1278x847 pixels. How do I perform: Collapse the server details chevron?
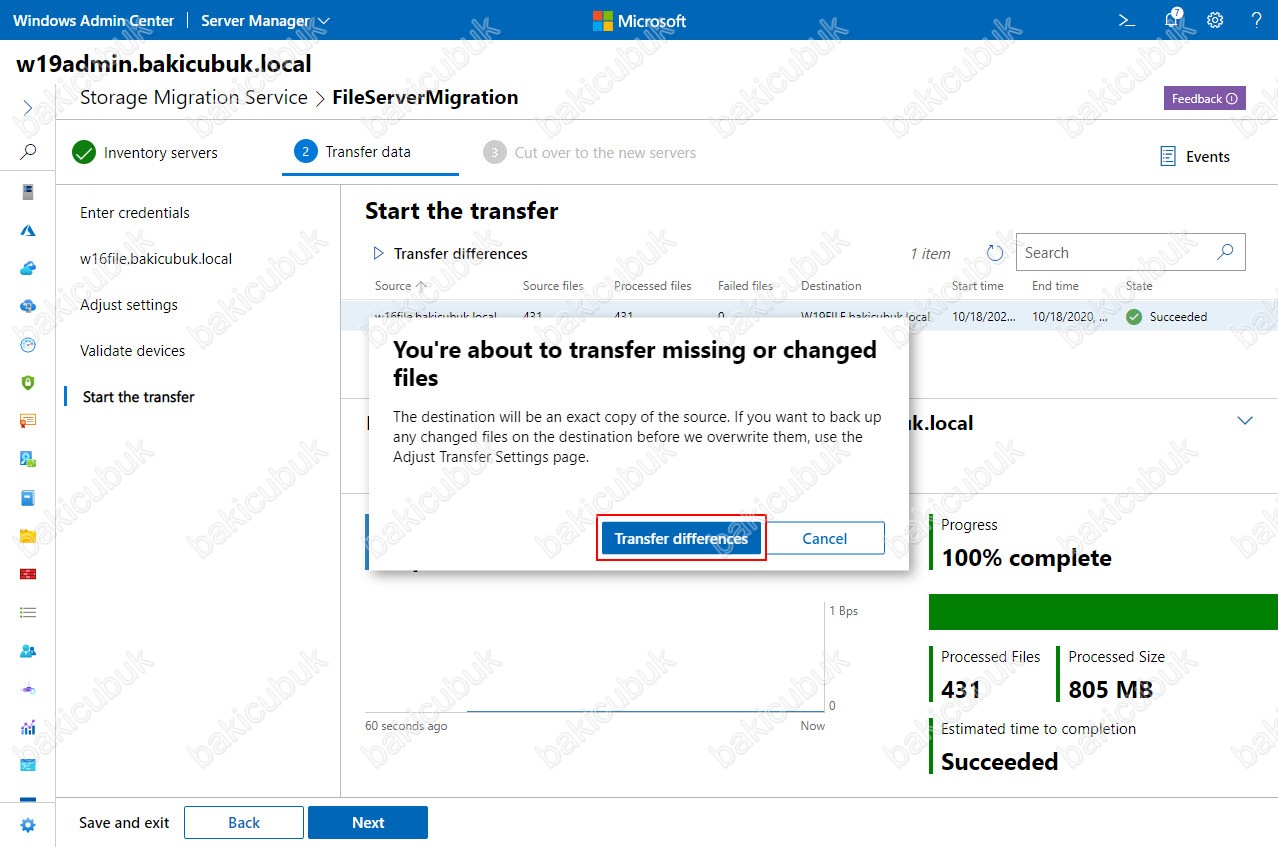point(1245,420)
